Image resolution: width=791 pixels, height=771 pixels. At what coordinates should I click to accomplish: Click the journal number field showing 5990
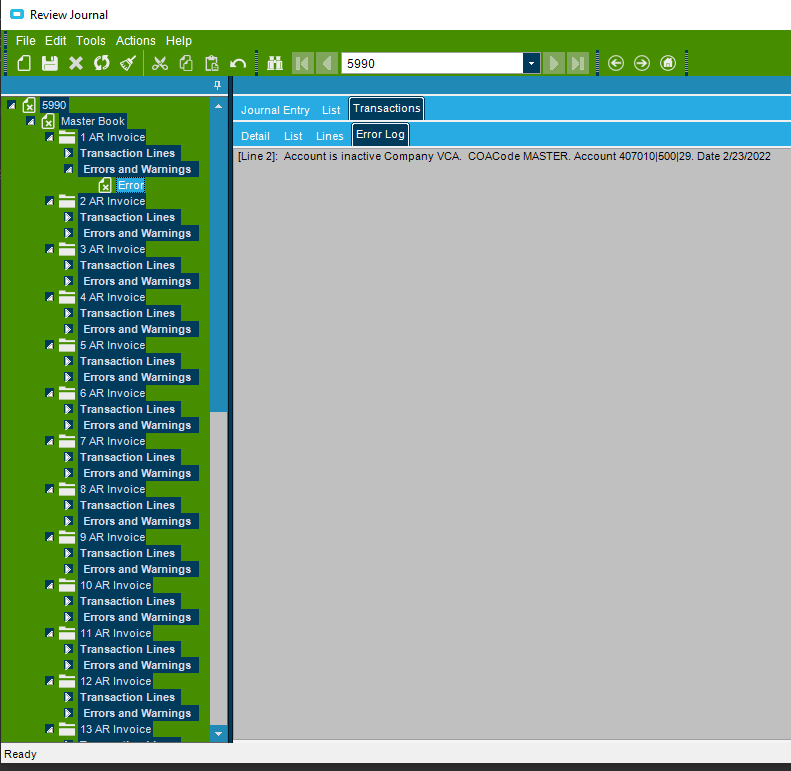[x=432, y=64]
